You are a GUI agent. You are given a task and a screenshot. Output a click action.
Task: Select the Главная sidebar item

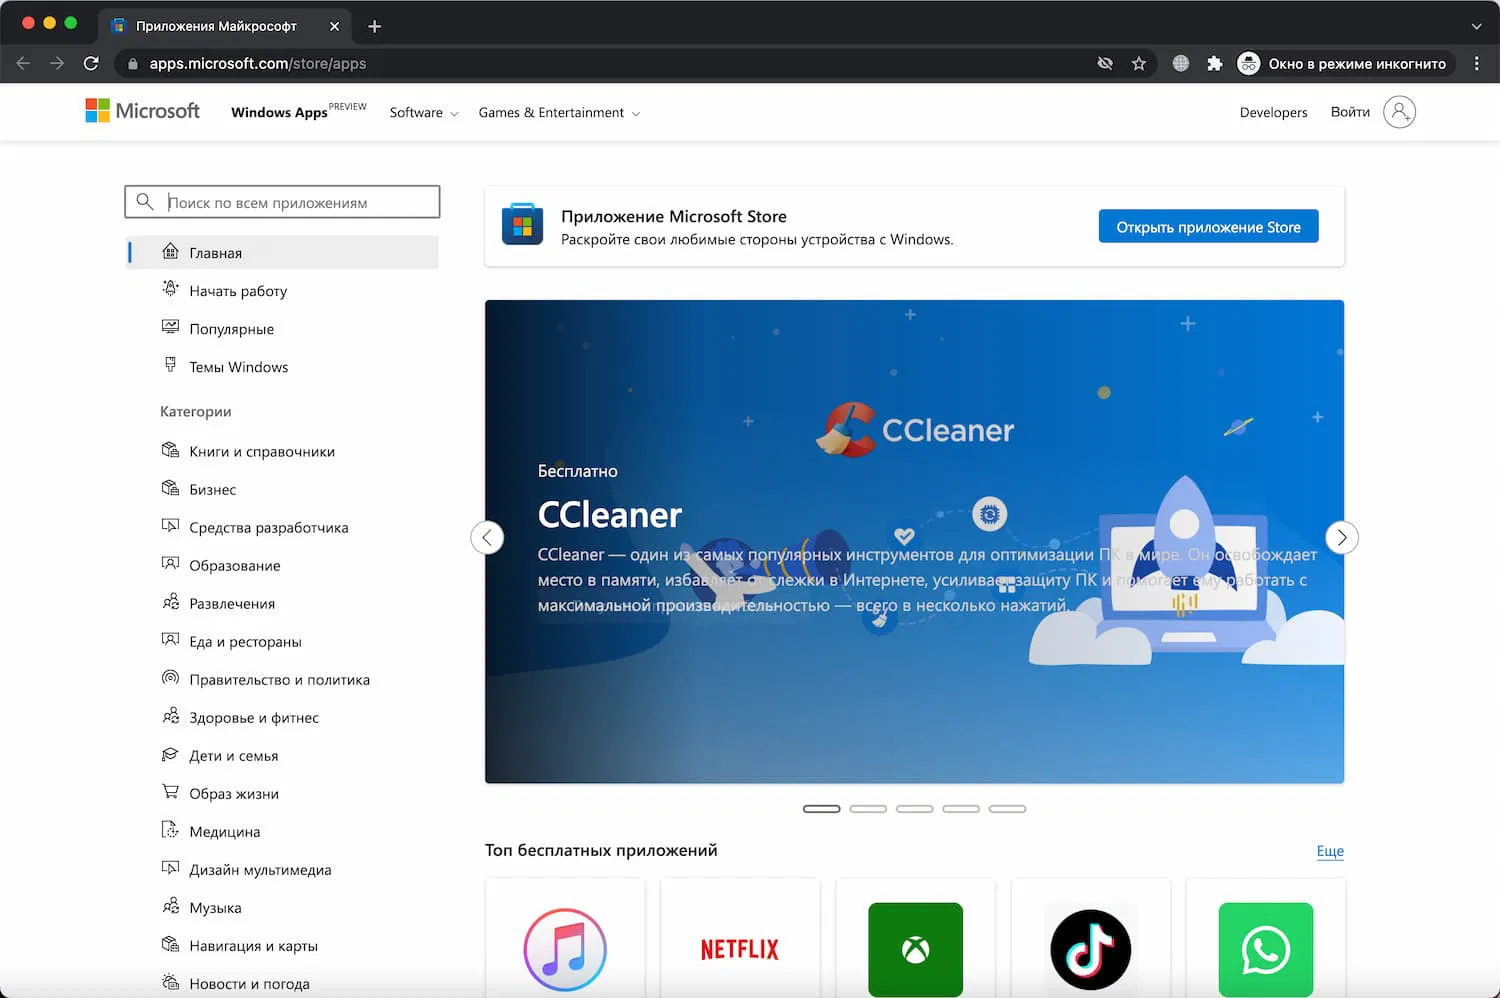[x=283, y=252]
